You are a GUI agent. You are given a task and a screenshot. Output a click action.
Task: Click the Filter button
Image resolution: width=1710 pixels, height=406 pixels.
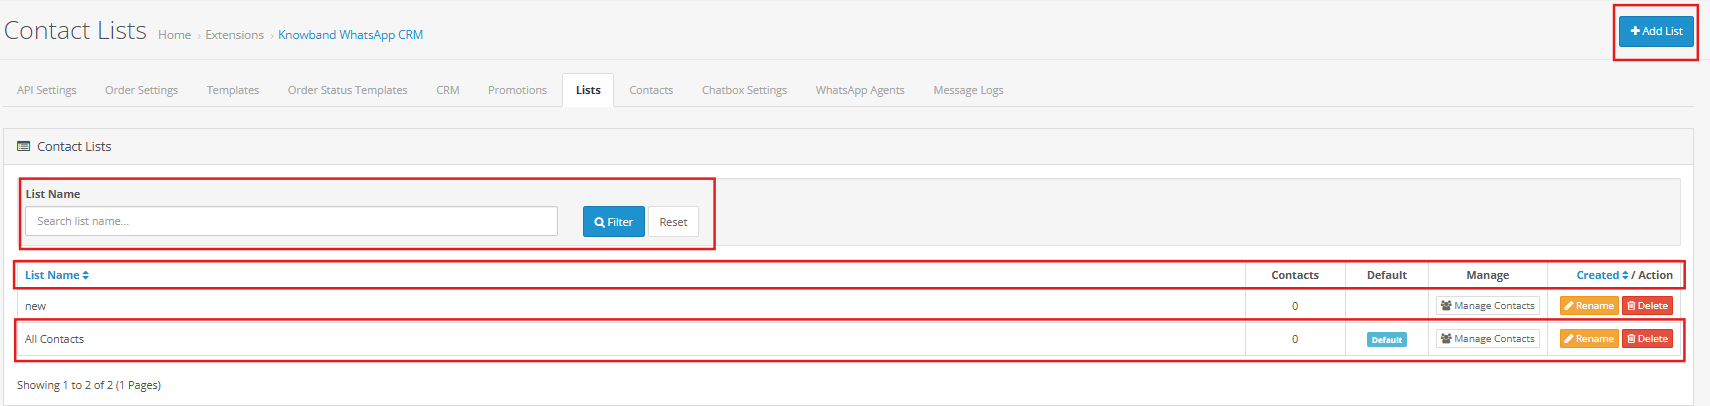tap(614, 222)
